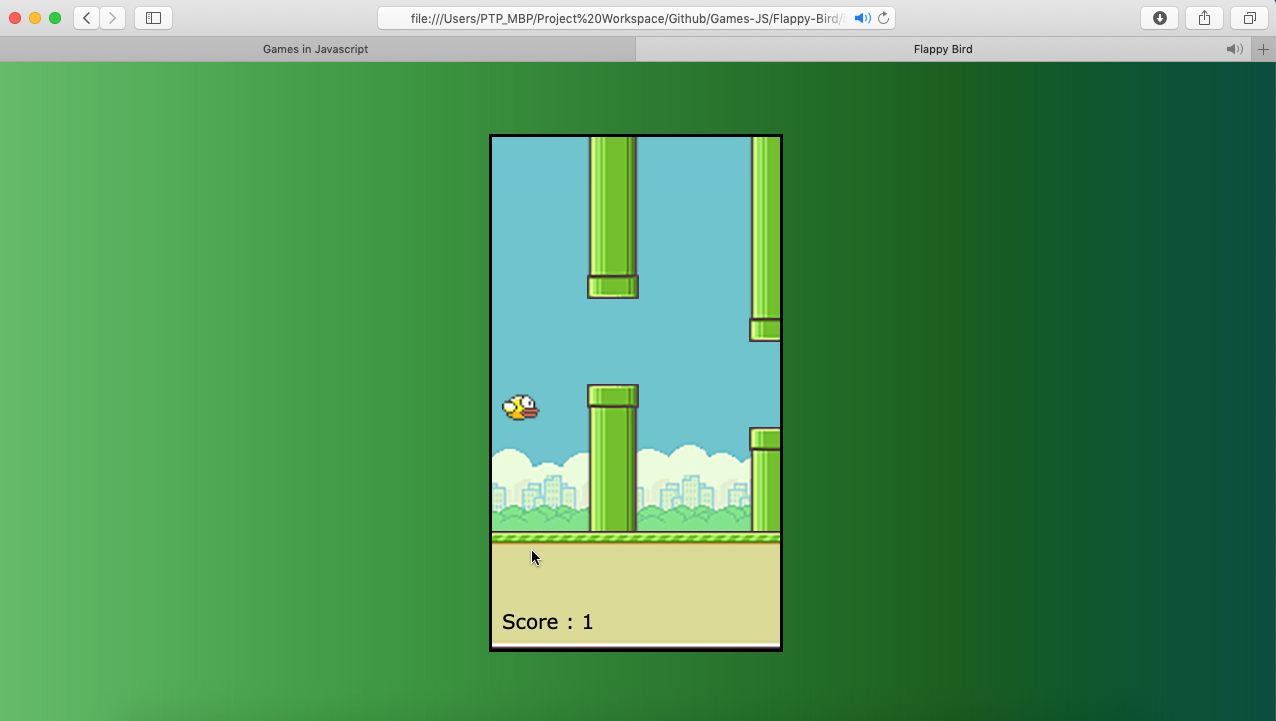Mute the Flappy Bird tab speaker

point(1235,49)
